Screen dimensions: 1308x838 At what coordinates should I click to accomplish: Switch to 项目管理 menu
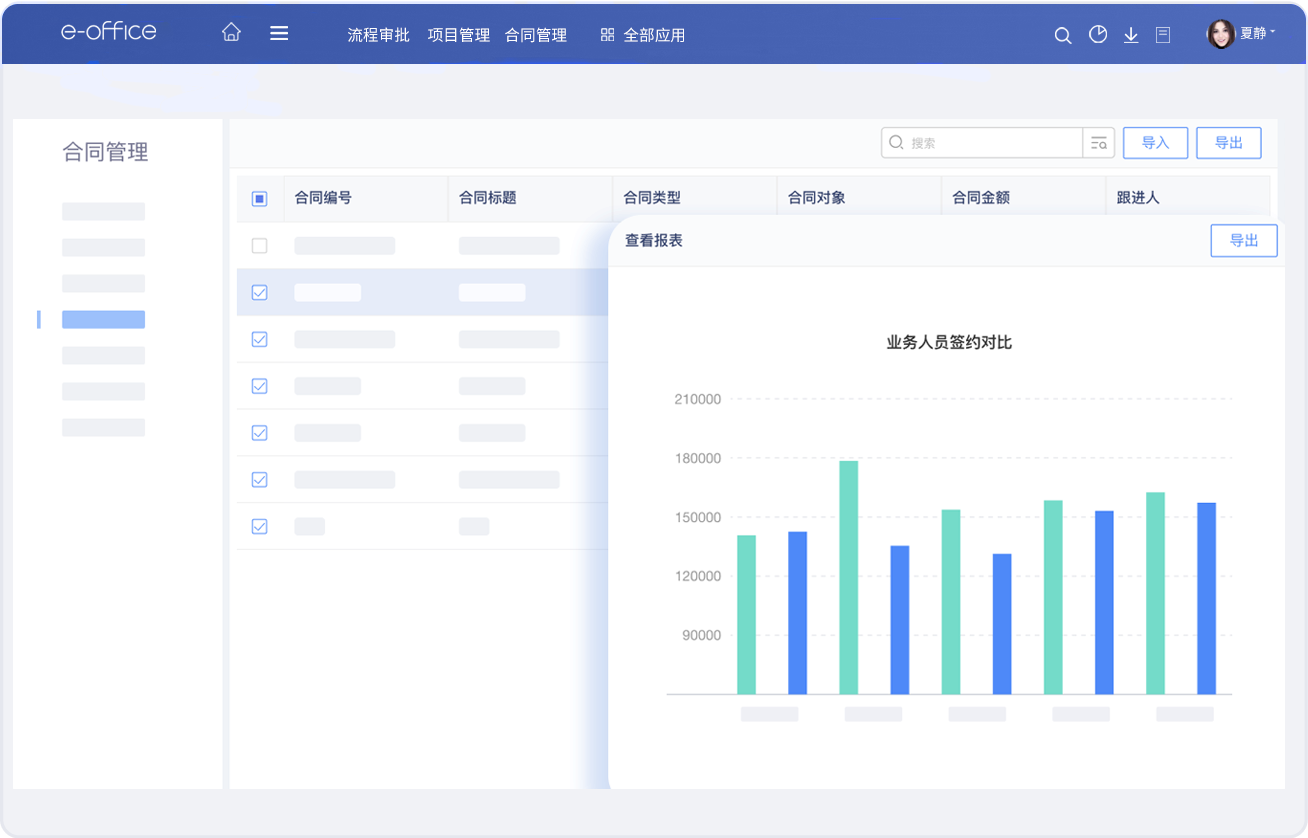[458, 35]
